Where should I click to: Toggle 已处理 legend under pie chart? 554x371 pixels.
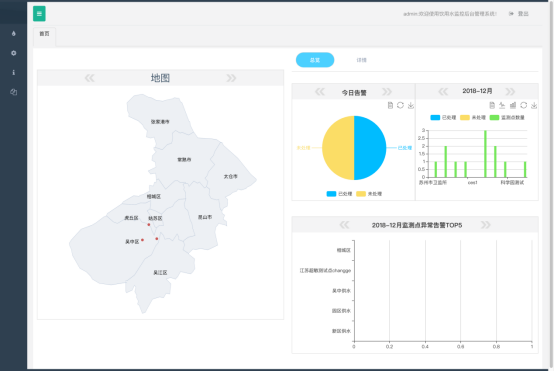[339, 194]
